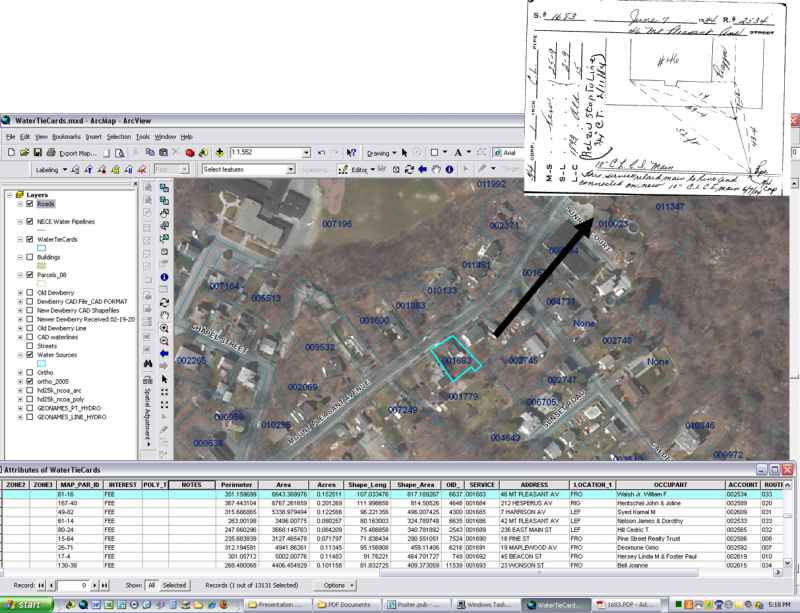Activate the Zoom In magnifier tool
This screenshot has height=613, width=800.
[164, 327]
